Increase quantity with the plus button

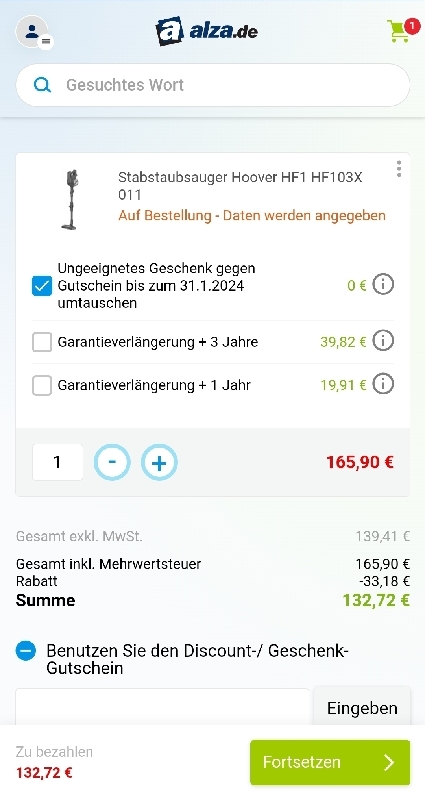coord(159,462)
